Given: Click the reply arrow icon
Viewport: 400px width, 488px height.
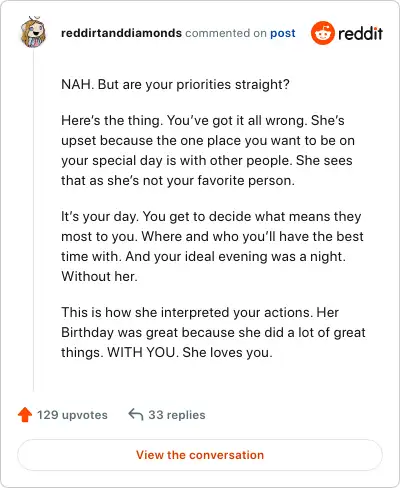Looking at the screenshot, I should point(136,414).
